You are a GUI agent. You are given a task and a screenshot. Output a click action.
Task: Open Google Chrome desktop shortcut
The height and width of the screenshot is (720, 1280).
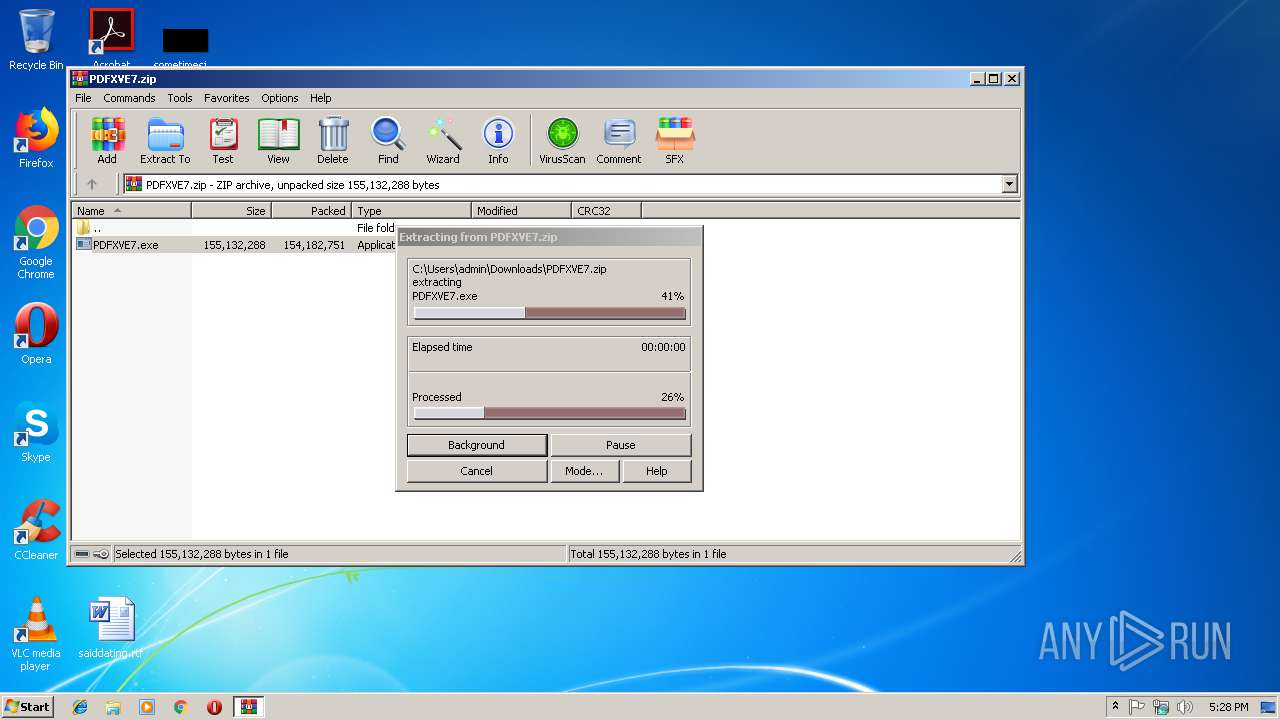(36, 243)
